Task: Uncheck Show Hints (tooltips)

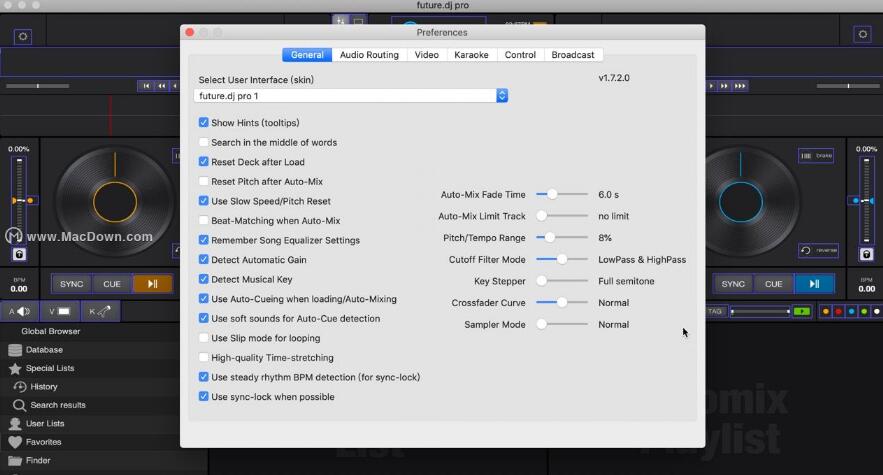Action: point(204,122)
